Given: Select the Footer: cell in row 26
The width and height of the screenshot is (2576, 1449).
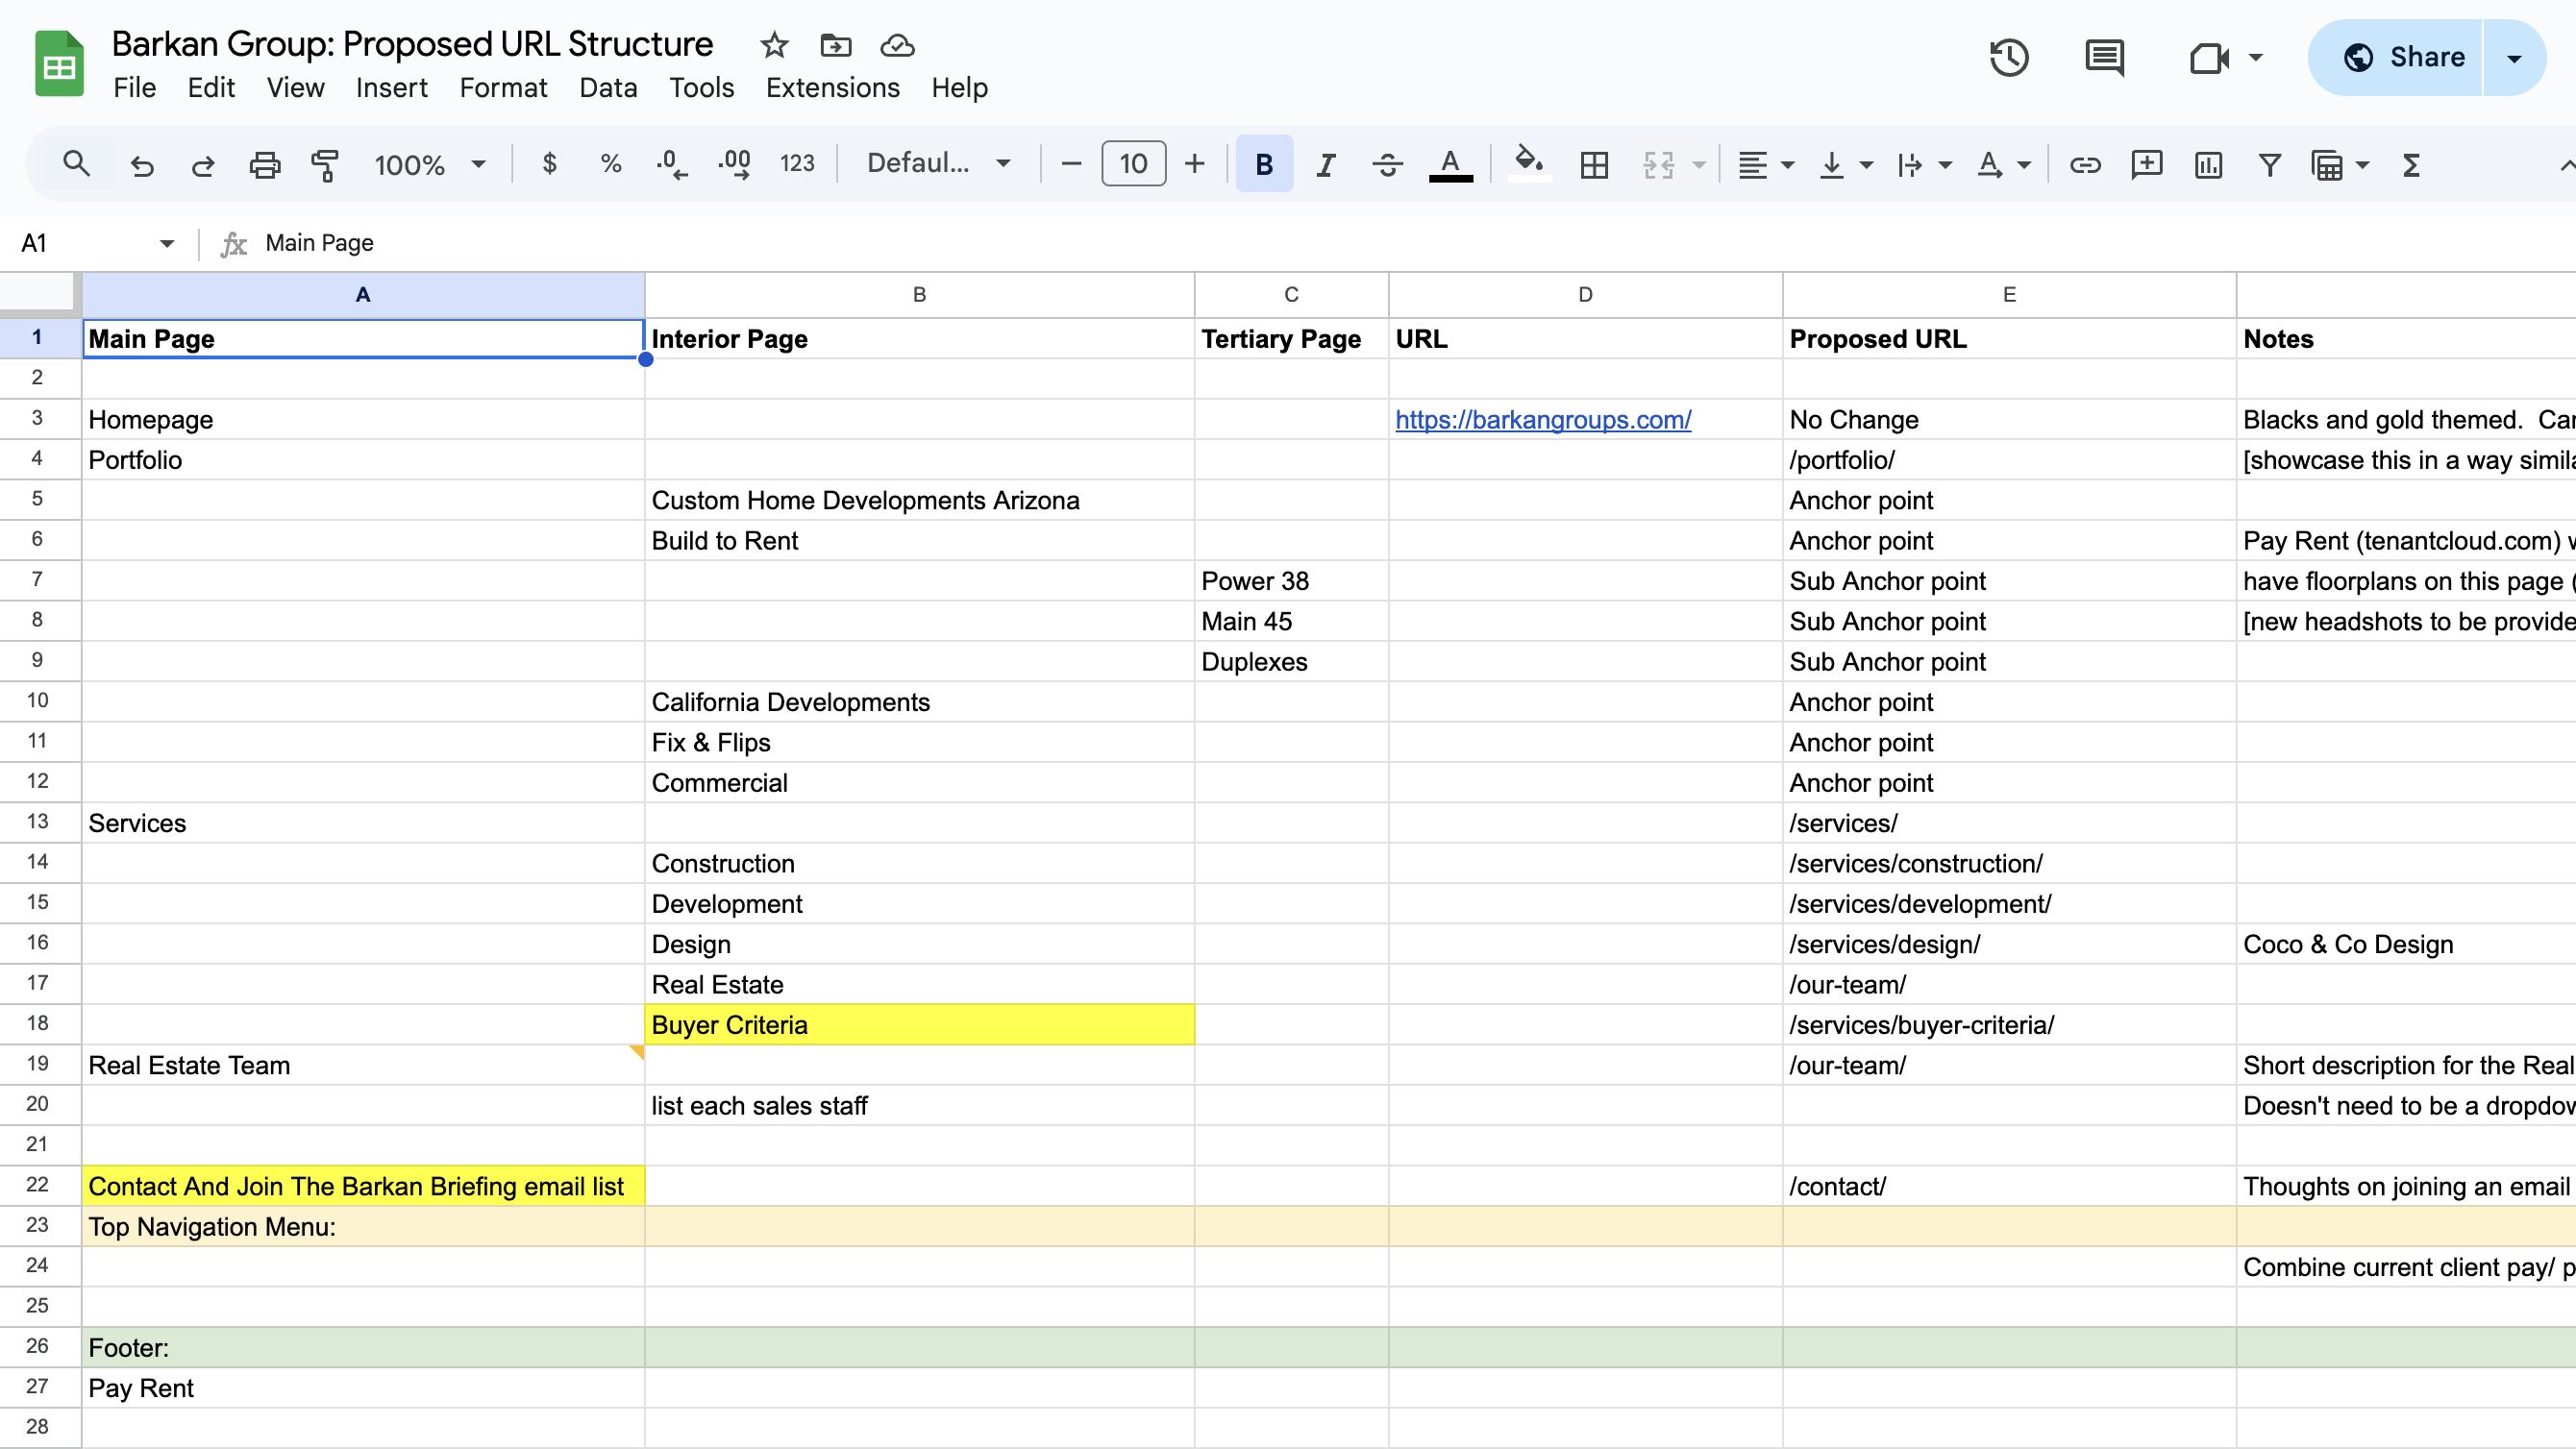Looking at the screenshot, I should [363, 1348].
